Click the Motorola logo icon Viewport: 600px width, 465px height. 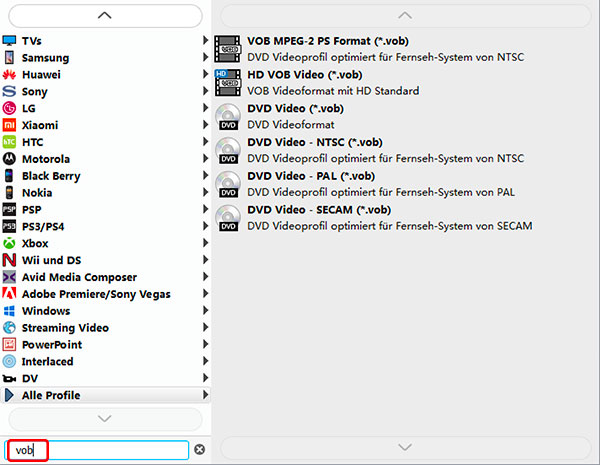[9, 158]
